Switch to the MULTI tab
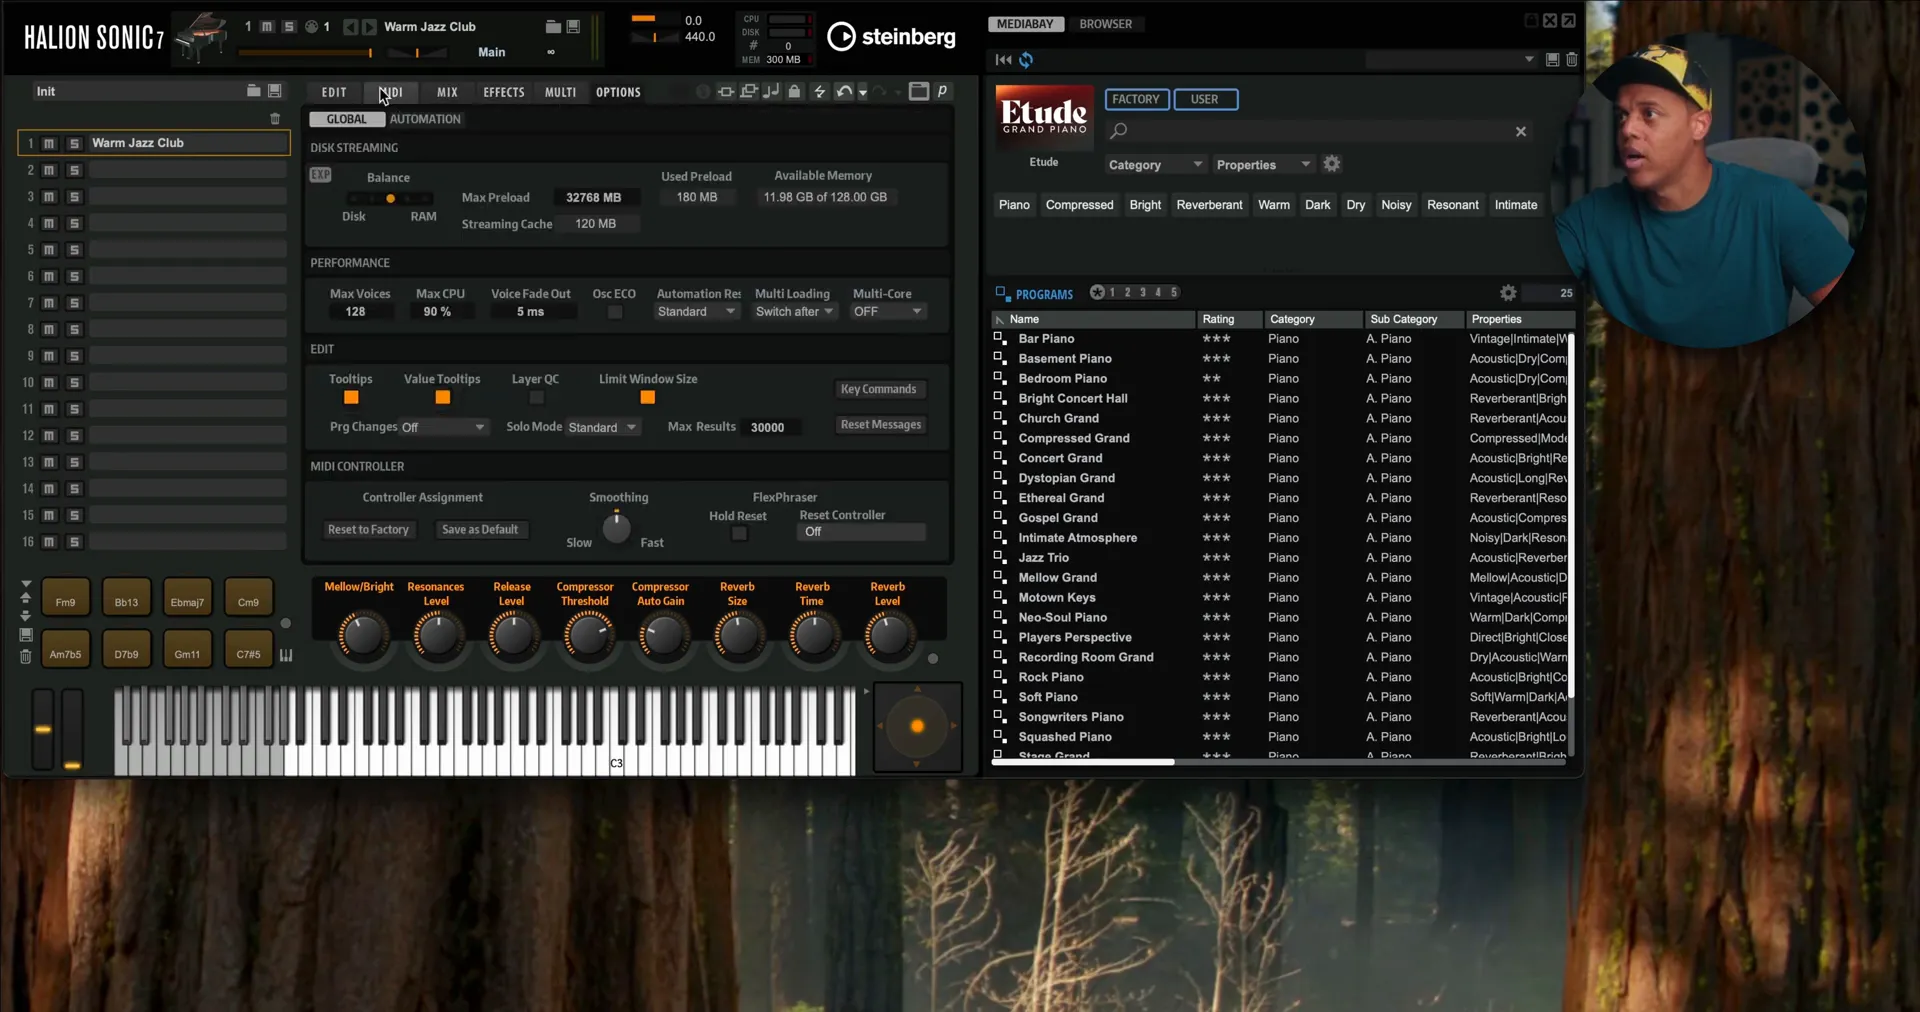This screenshot has height=1012, width=1920. click(x=560, y=92)
